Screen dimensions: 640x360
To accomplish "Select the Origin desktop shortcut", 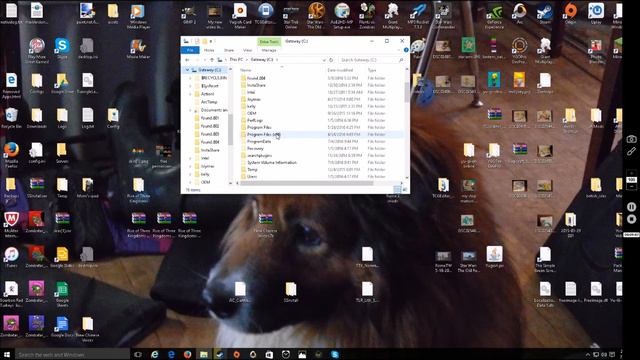I will click(571, 14).
